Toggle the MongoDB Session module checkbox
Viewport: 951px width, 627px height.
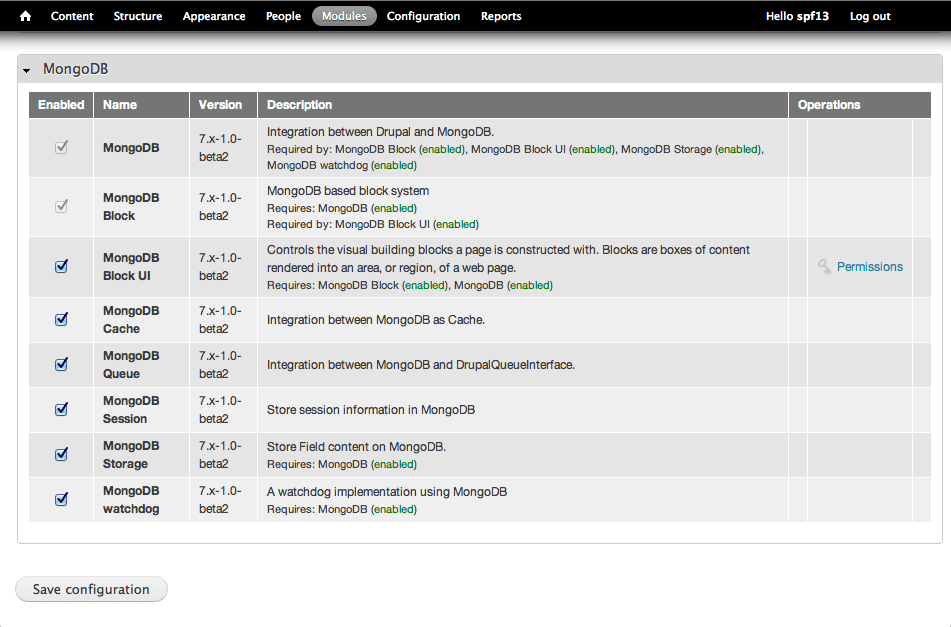pyautogui.click(x=61, y=409)
